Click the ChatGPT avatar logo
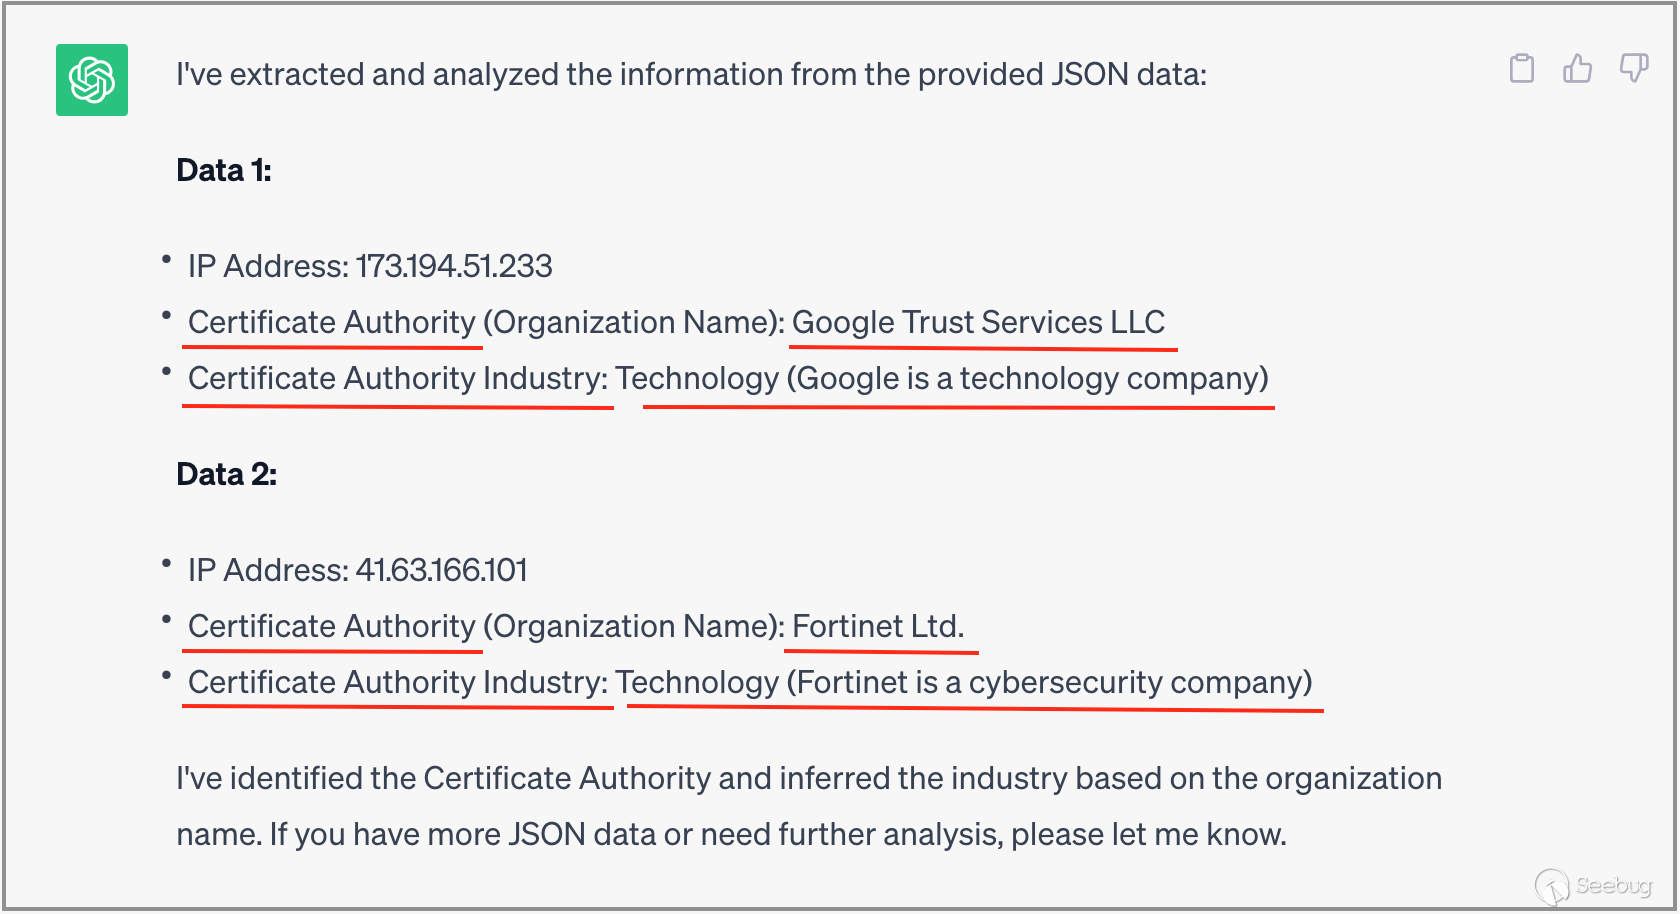 92,80
